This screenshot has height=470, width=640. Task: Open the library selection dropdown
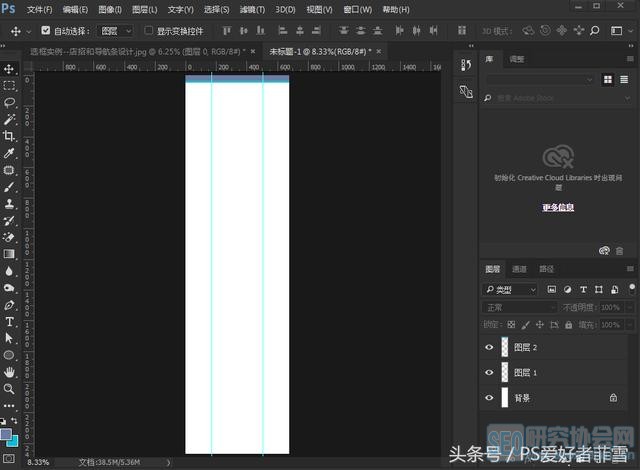540,80
